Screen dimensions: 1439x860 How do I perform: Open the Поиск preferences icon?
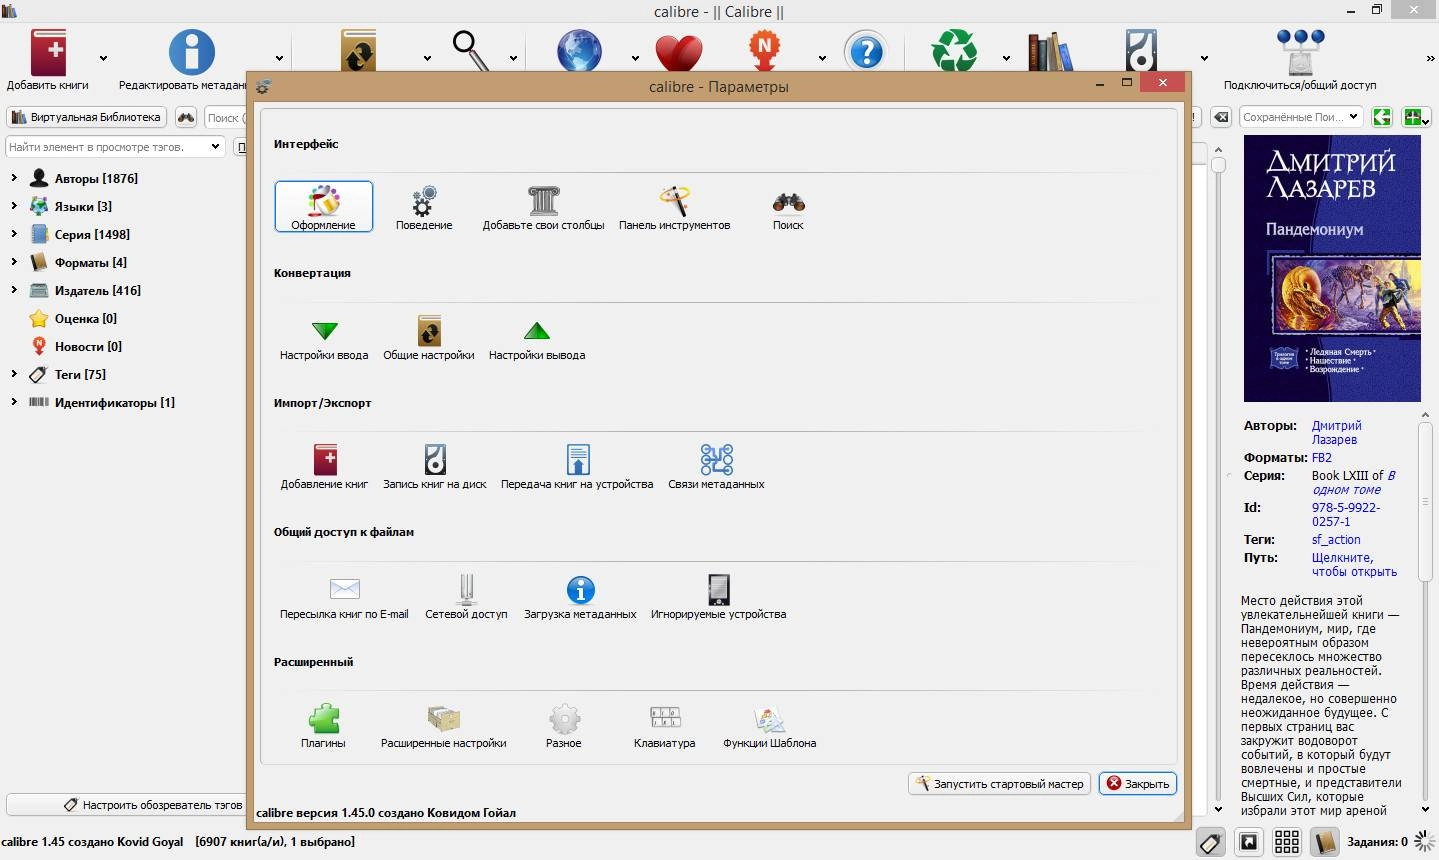point(788,207)
